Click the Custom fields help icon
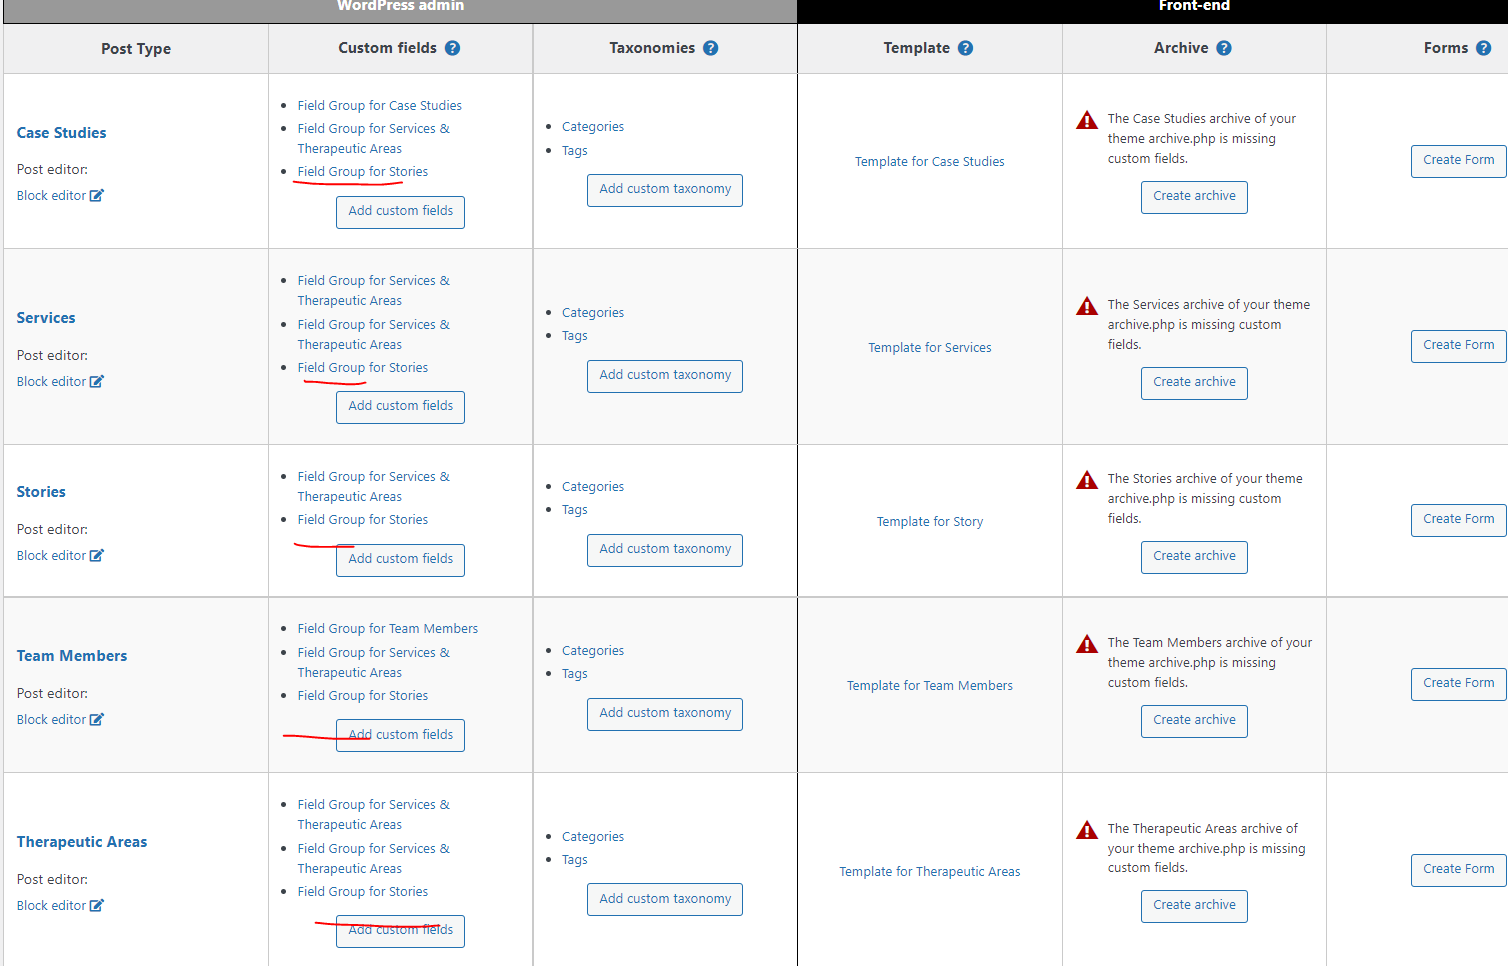Viewport: 1508px width, 966px height. point(452,48)
